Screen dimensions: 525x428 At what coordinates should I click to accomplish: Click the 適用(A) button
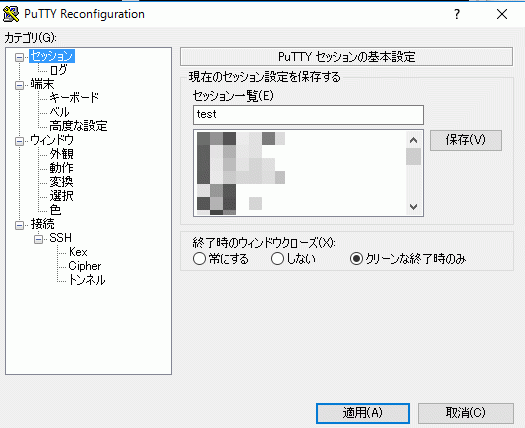[x=363, y=413]
